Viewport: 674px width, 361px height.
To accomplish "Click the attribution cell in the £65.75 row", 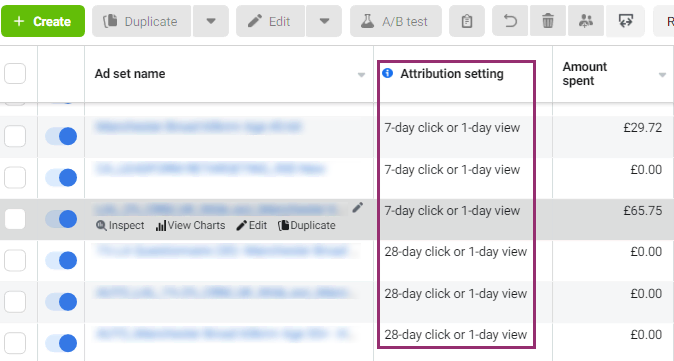I will tap(452, 211).
